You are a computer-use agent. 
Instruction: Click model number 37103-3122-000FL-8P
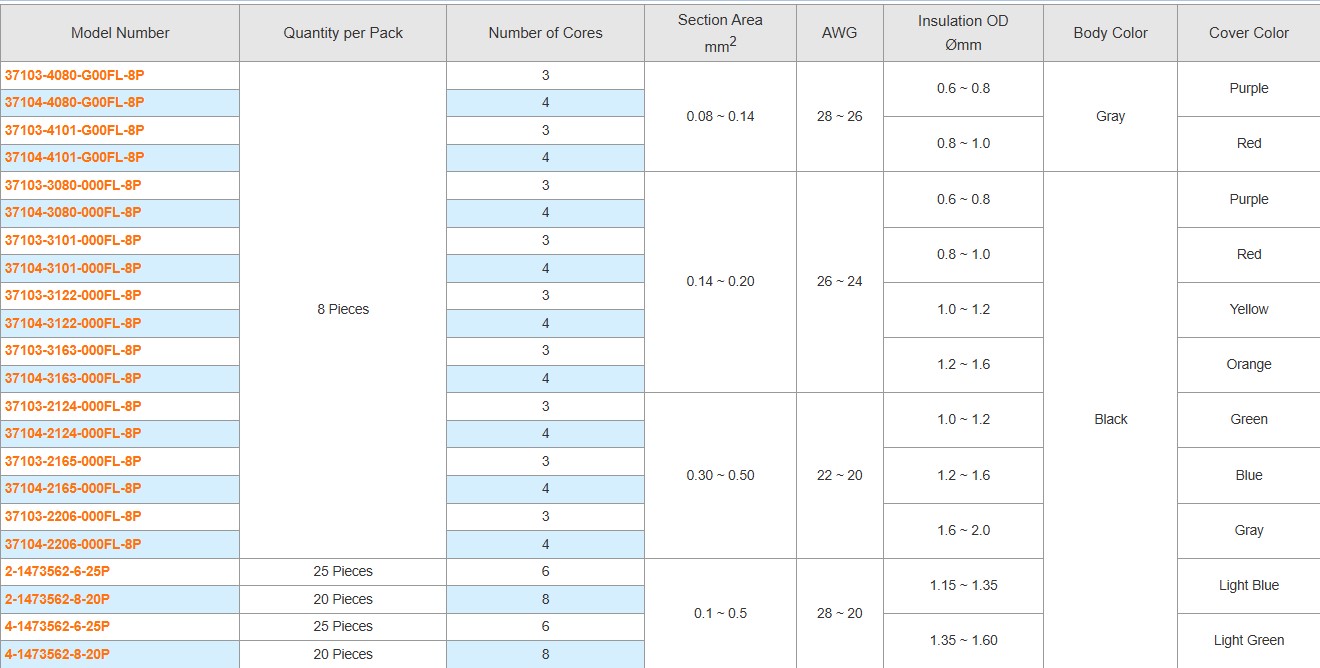tap(73, 295)
